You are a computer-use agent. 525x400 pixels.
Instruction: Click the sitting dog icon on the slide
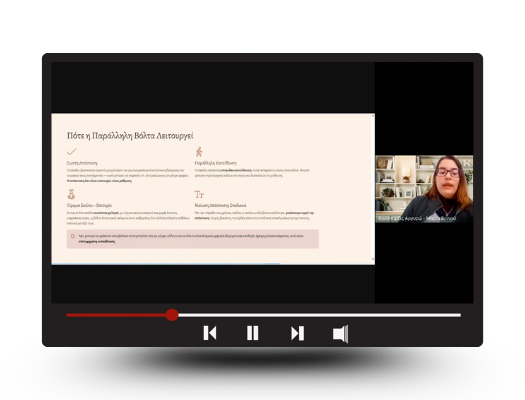pos(71,194)
